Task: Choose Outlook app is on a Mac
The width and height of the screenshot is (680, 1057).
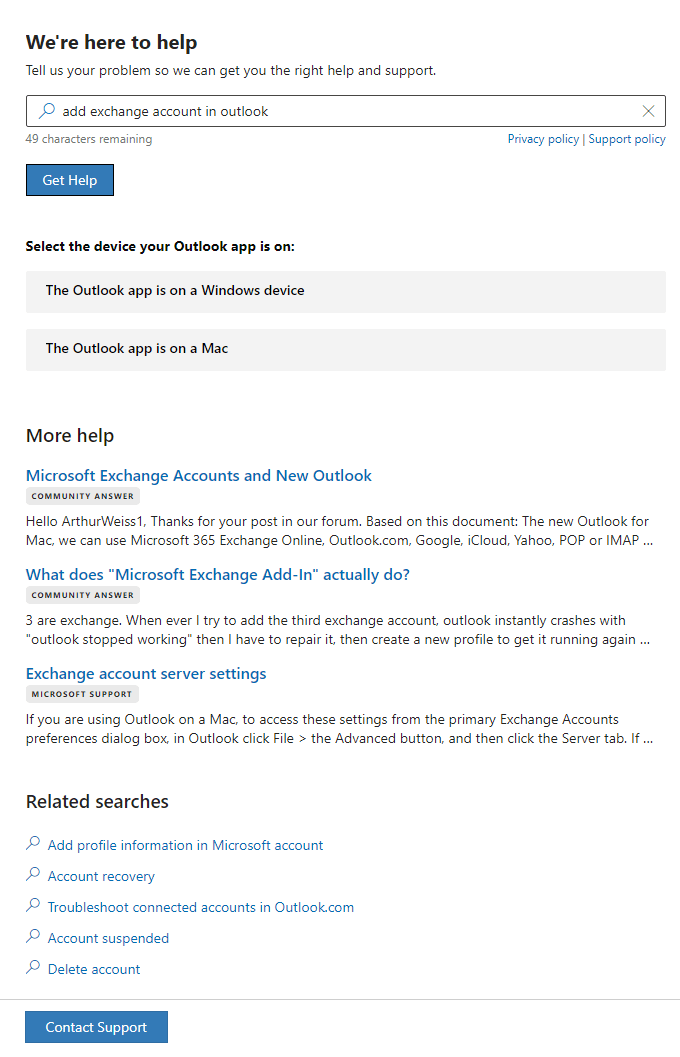Action: click(345, 349)
